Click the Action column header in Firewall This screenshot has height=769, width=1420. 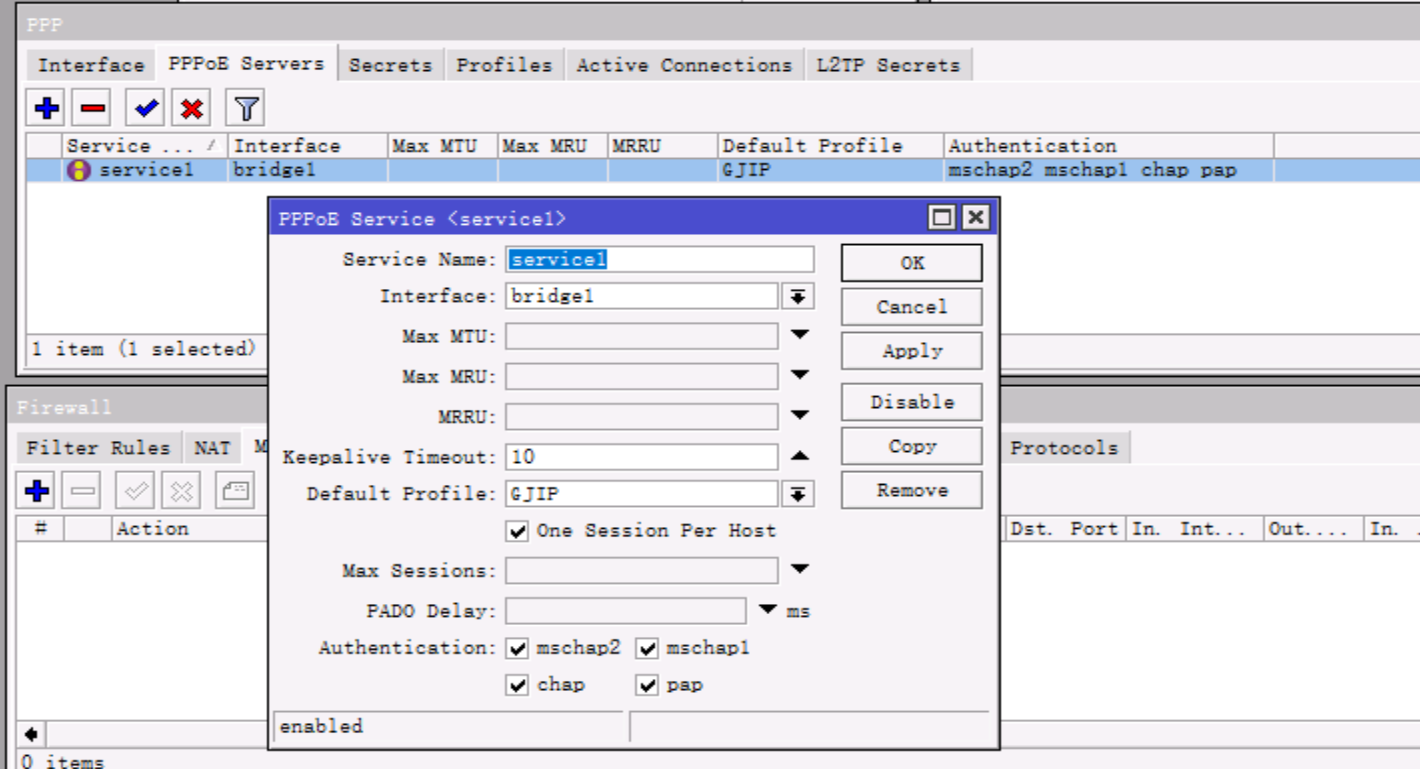click(x=190, y=529)
